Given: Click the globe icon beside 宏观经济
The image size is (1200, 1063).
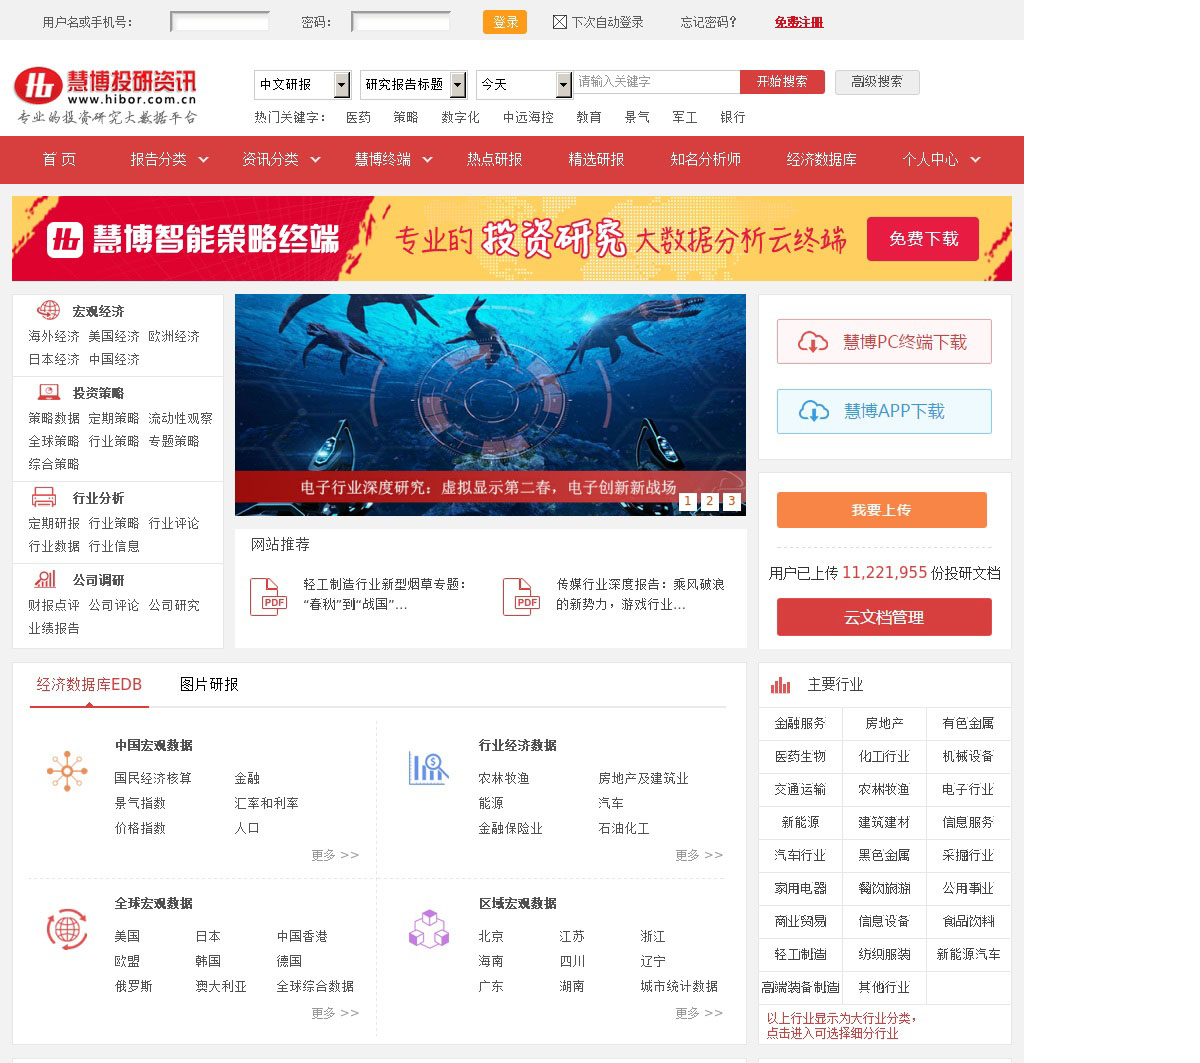Looking at the screenshot, I should tap(47, 310).
